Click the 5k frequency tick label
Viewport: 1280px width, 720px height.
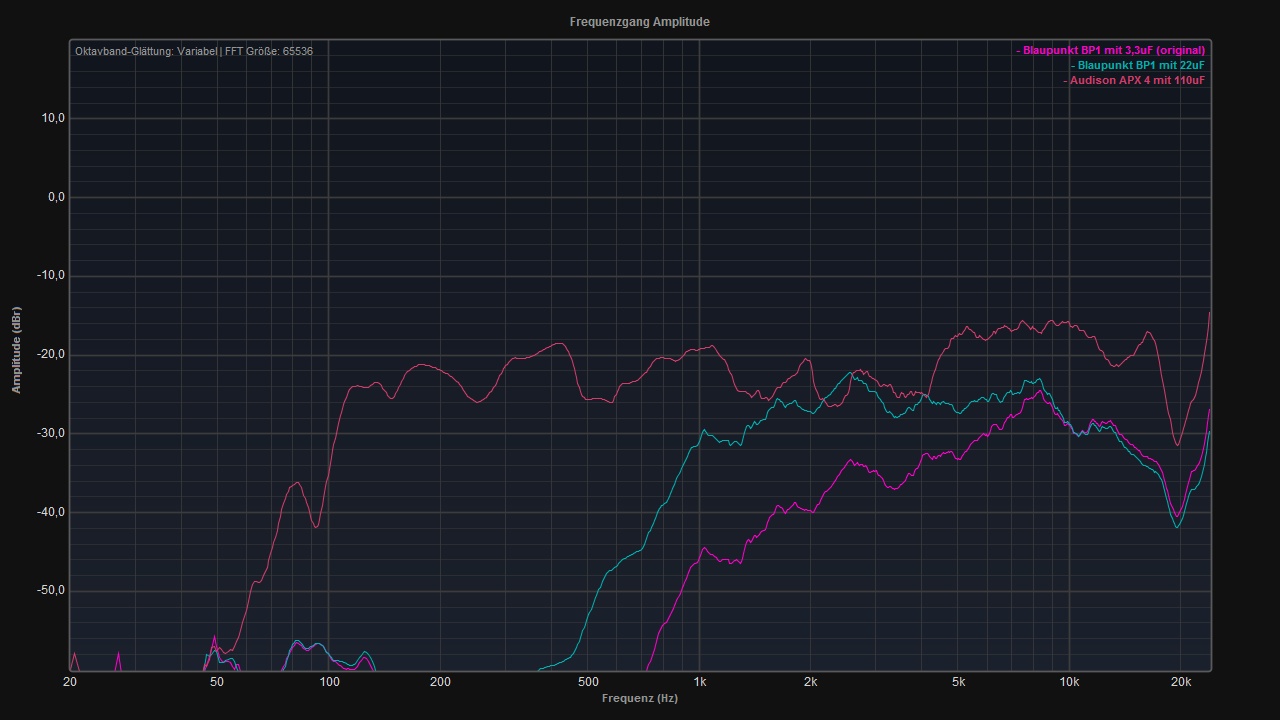[x=958, y=682]
